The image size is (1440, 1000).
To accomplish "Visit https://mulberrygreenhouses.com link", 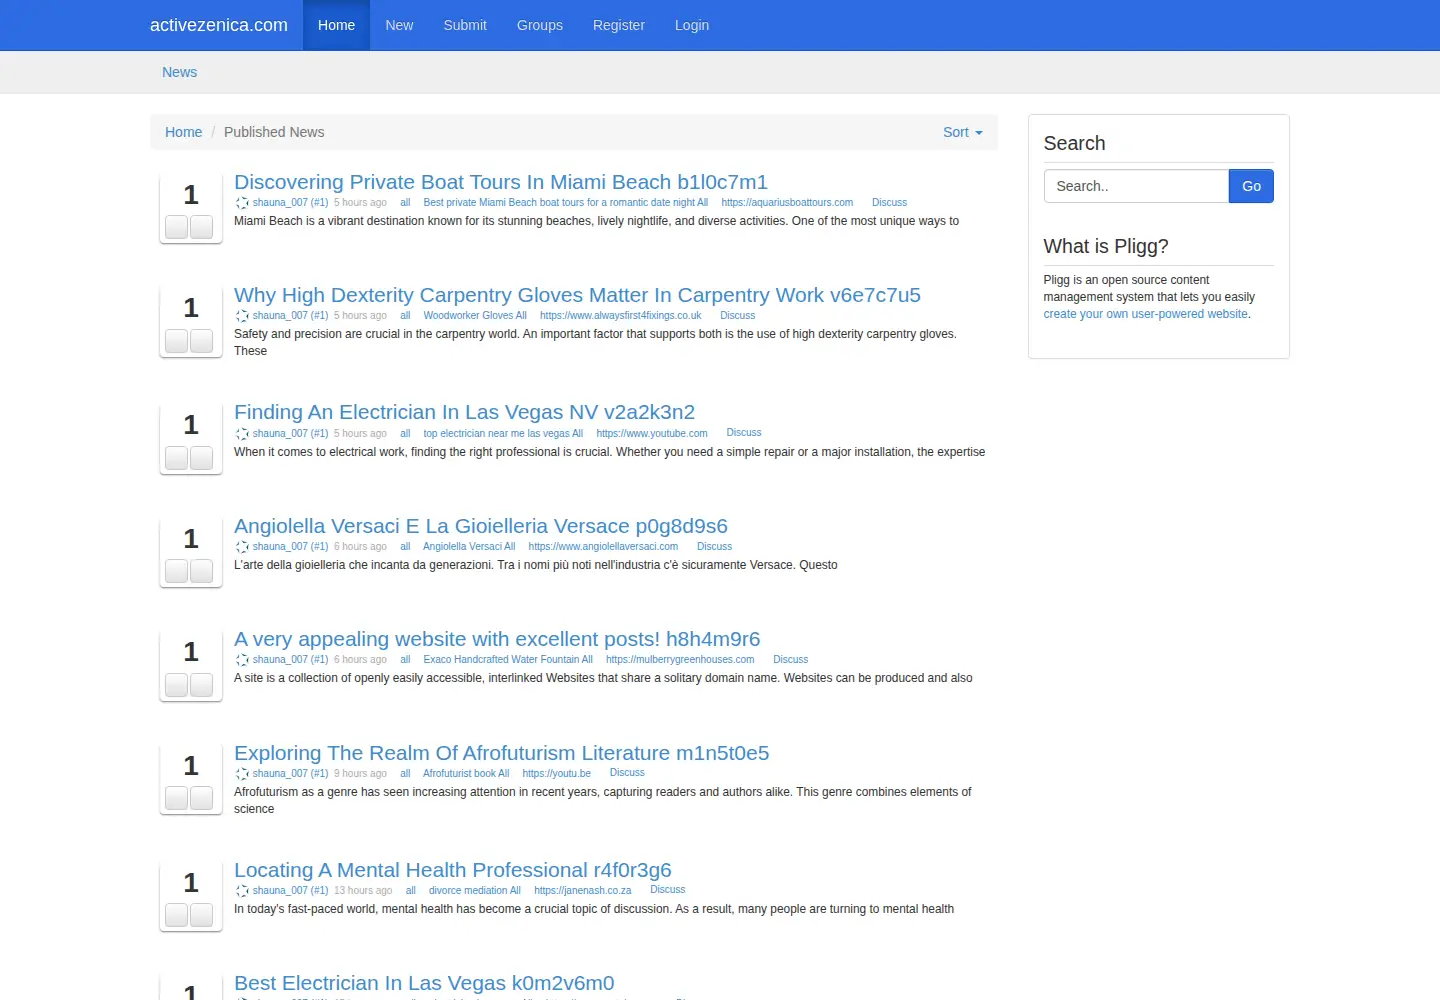I will pos(680,659).
